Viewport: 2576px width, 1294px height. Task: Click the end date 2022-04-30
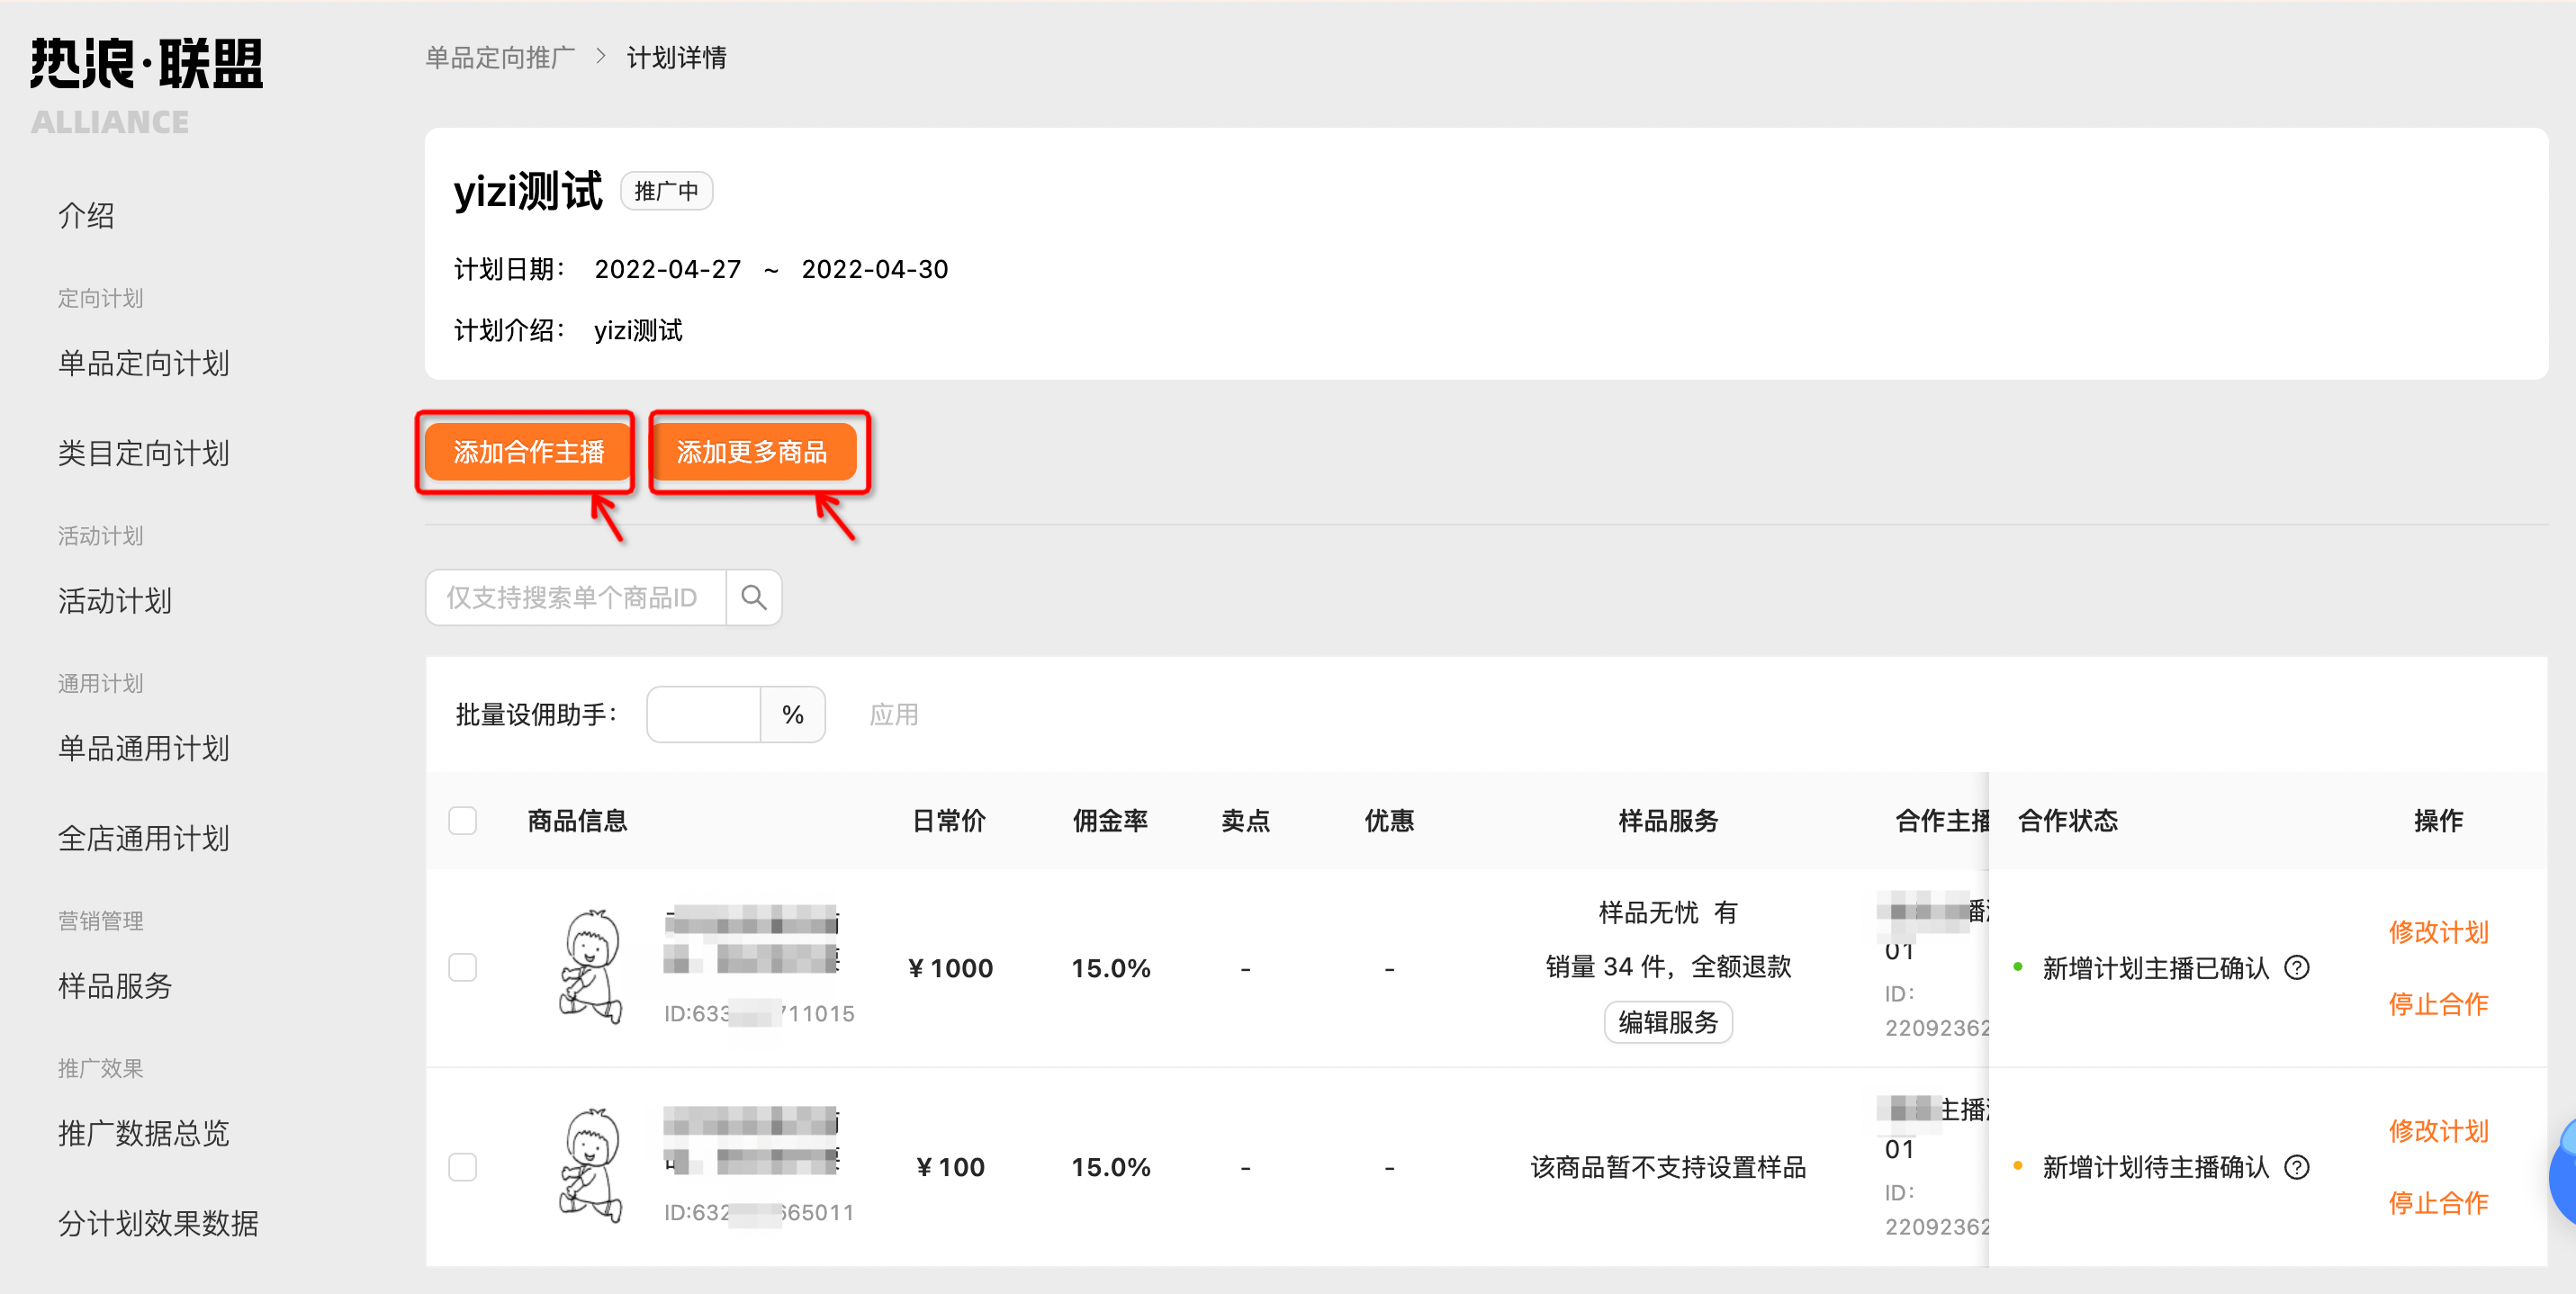(875, 269)
